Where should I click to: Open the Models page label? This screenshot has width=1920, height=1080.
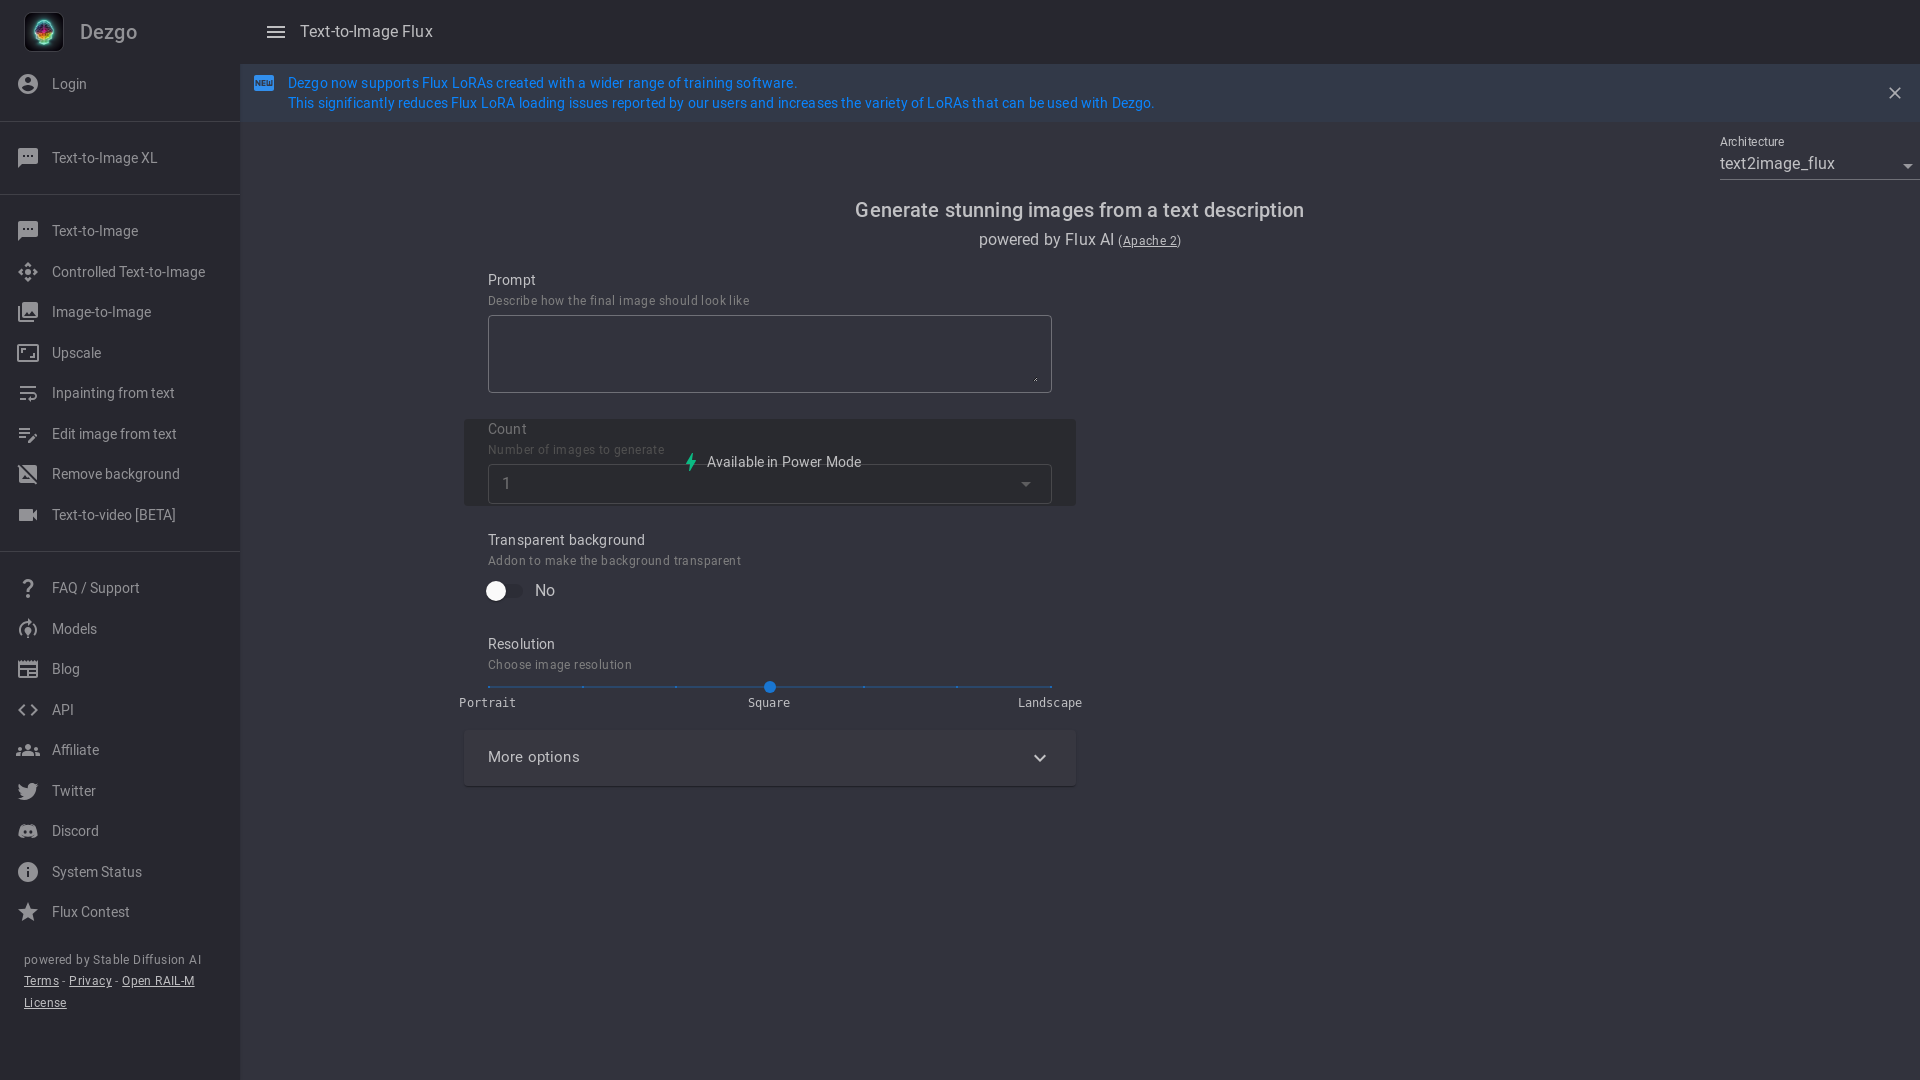74,629
